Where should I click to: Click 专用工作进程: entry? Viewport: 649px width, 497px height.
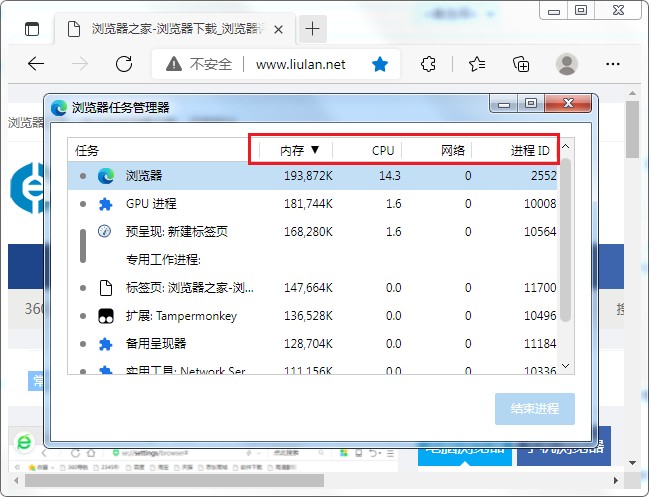click(163, 259)
